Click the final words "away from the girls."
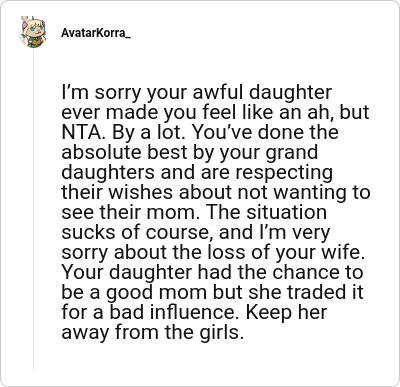This screenshot has width=400, height=387. pos(153,333)
